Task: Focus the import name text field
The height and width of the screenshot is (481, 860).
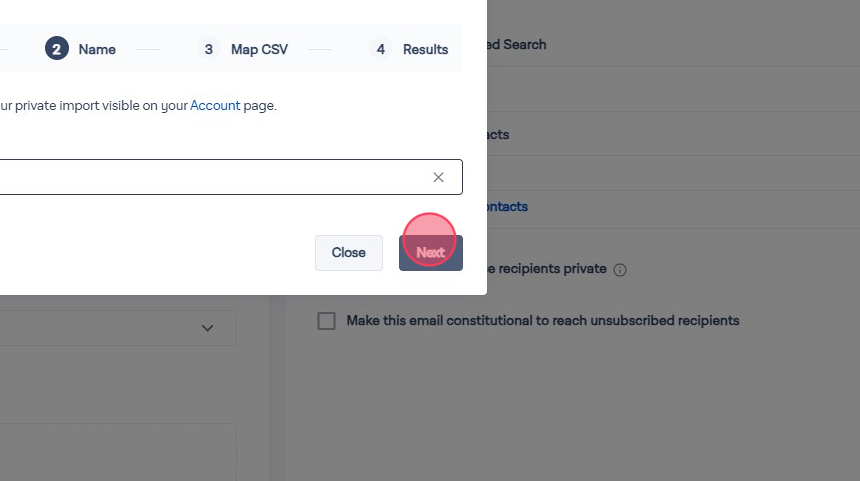Action: tap(200, 177)
